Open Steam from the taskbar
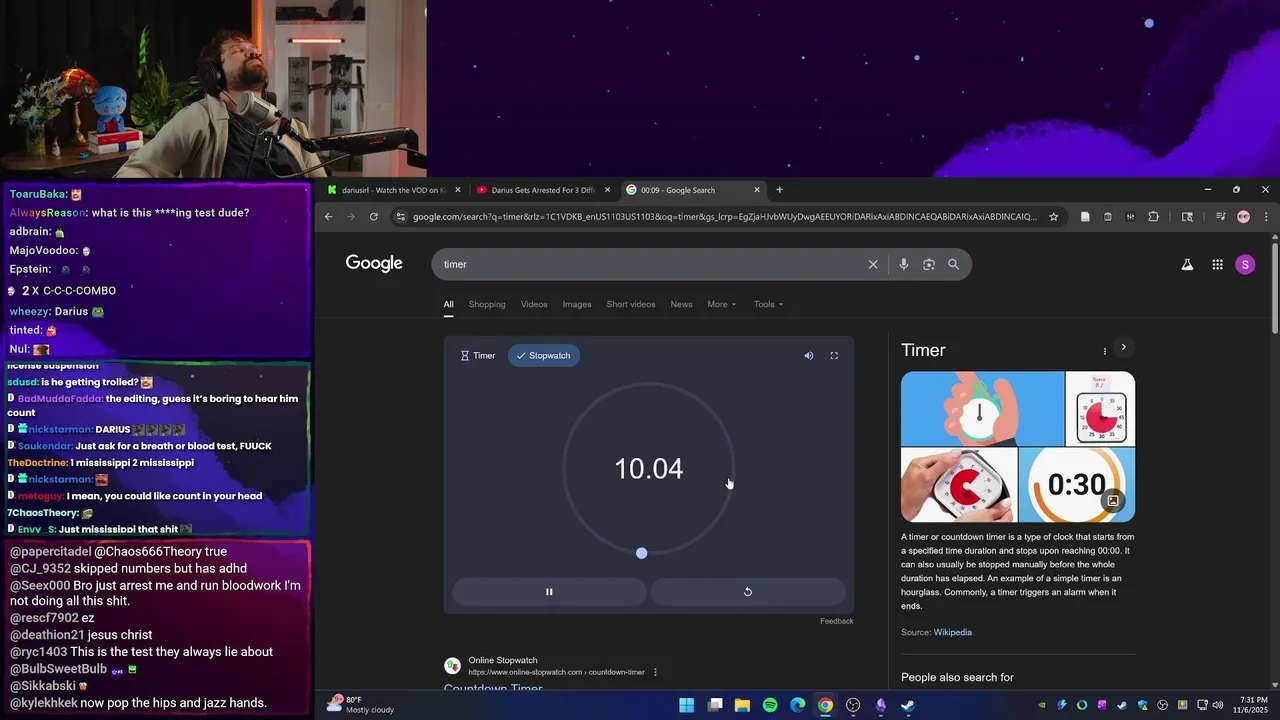This screenshot has width=1280, height=720. (908, 705)
